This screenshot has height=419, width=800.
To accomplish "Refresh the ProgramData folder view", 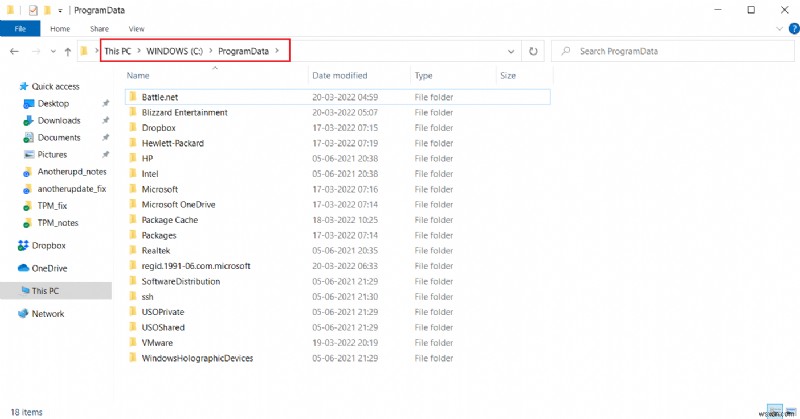I will point(533,51).
